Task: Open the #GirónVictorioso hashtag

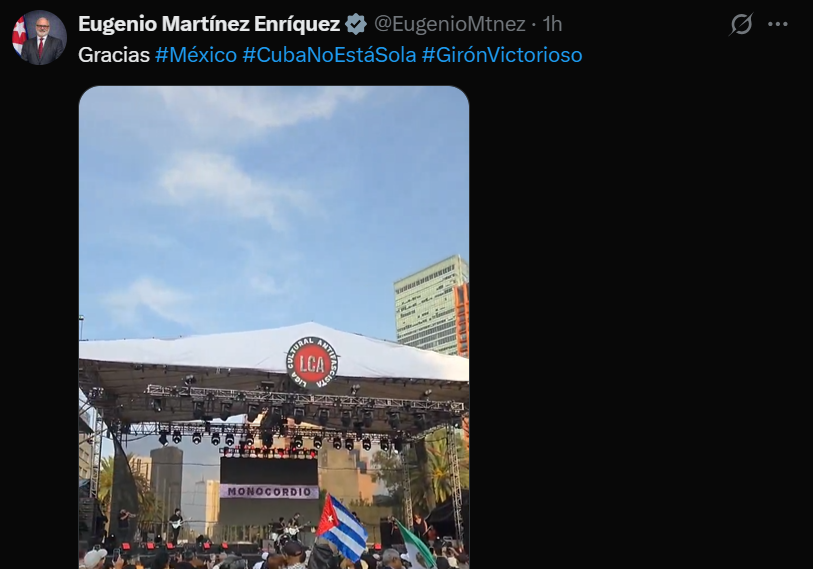Action: click(502, 55)
